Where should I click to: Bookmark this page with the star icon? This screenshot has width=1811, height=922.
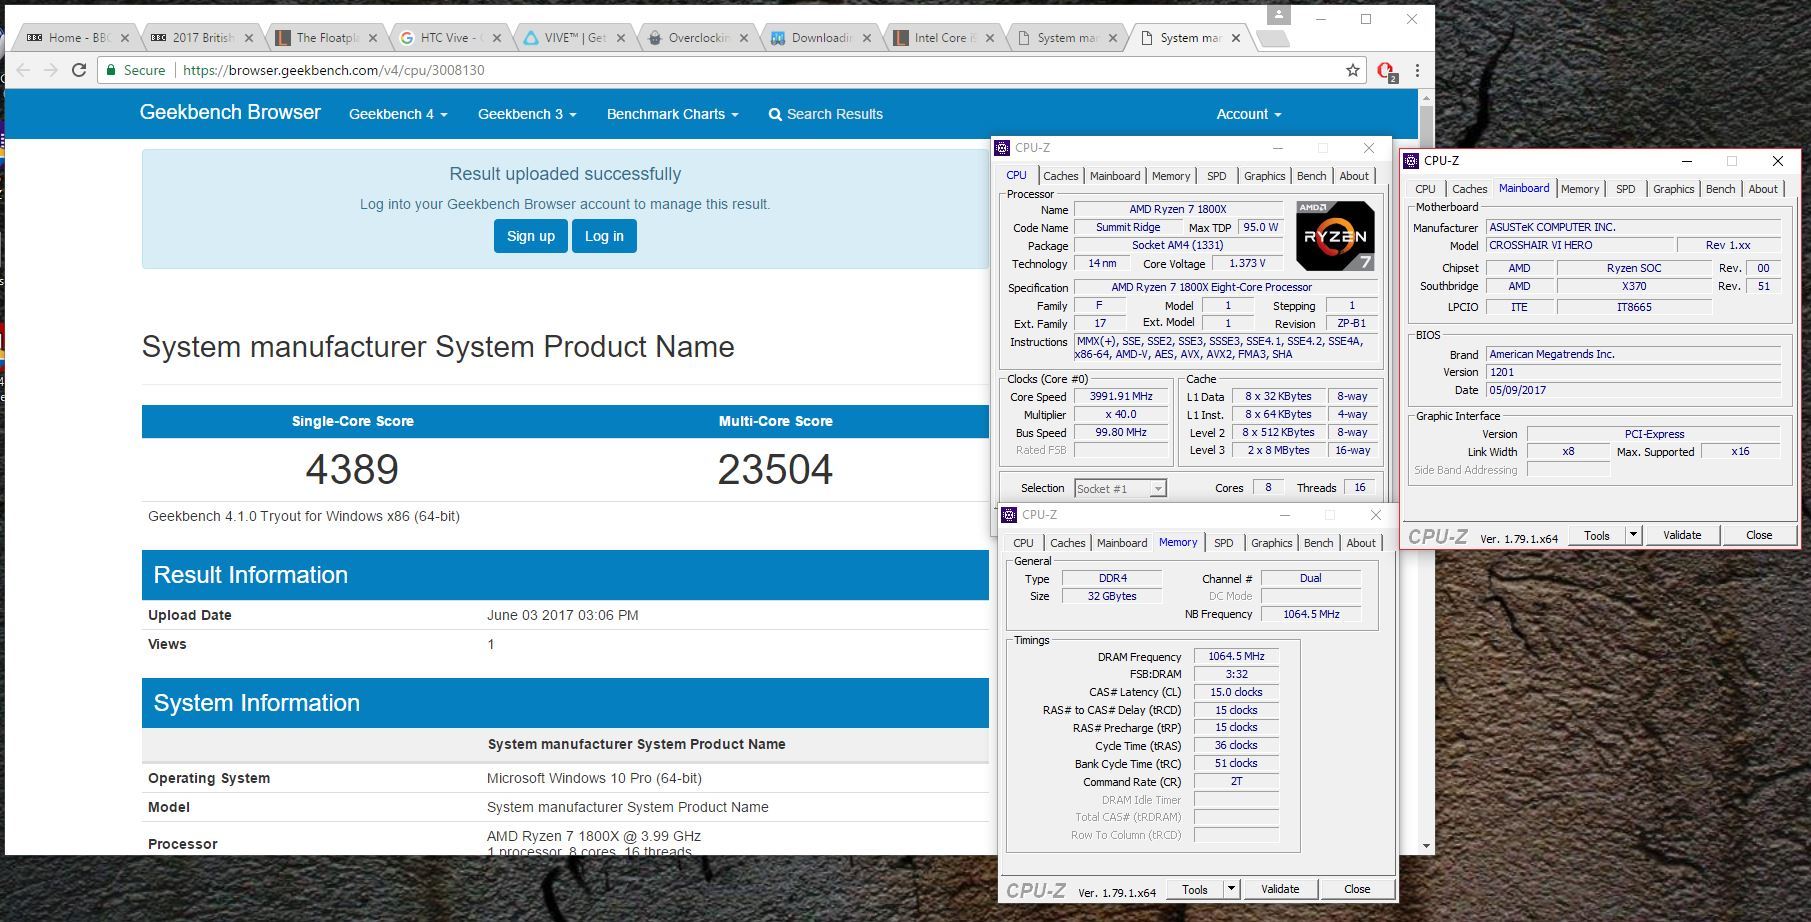pos(1352,70)
